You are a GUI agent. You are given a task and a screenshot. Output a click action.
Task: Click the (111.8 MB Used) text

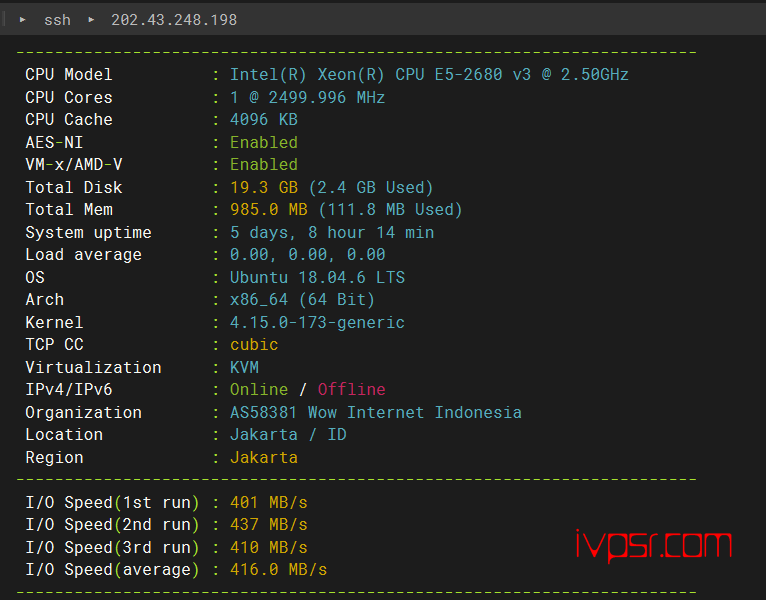coord(390,210)
